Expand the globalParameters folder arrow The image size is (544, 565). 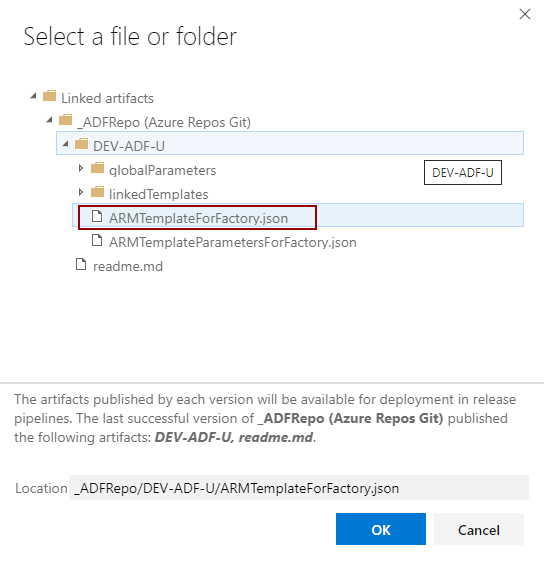(x=81, y=168)
